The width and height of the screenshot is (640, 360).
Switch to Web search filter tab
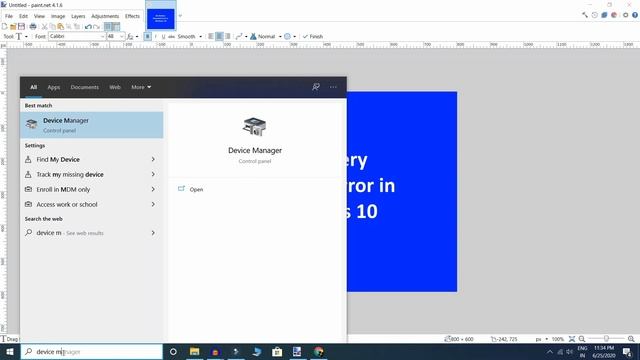115,87
